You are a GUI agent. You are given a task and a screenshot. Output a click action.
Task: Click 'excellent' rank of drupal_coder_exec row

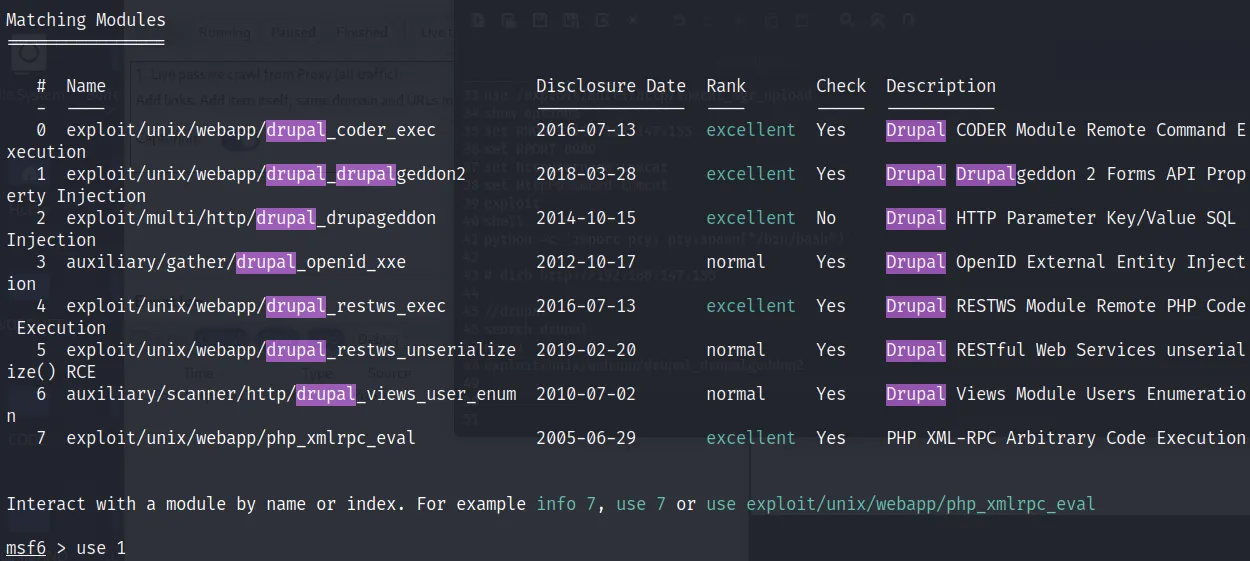[751, 130]
